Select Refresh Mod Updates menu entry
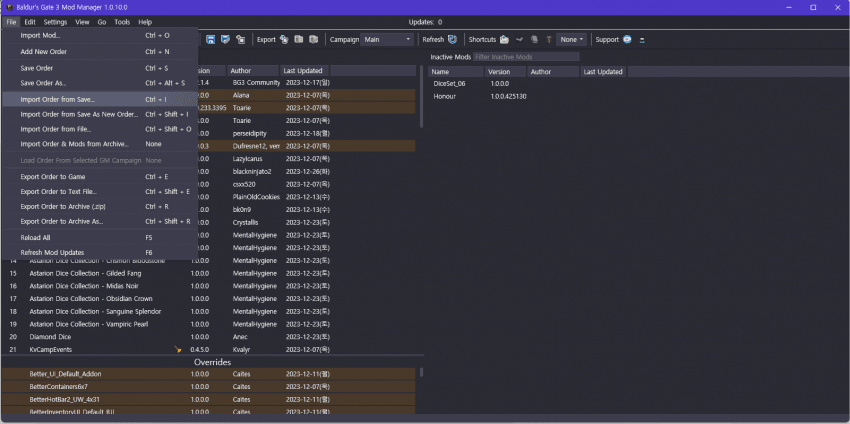 (100, 253)
